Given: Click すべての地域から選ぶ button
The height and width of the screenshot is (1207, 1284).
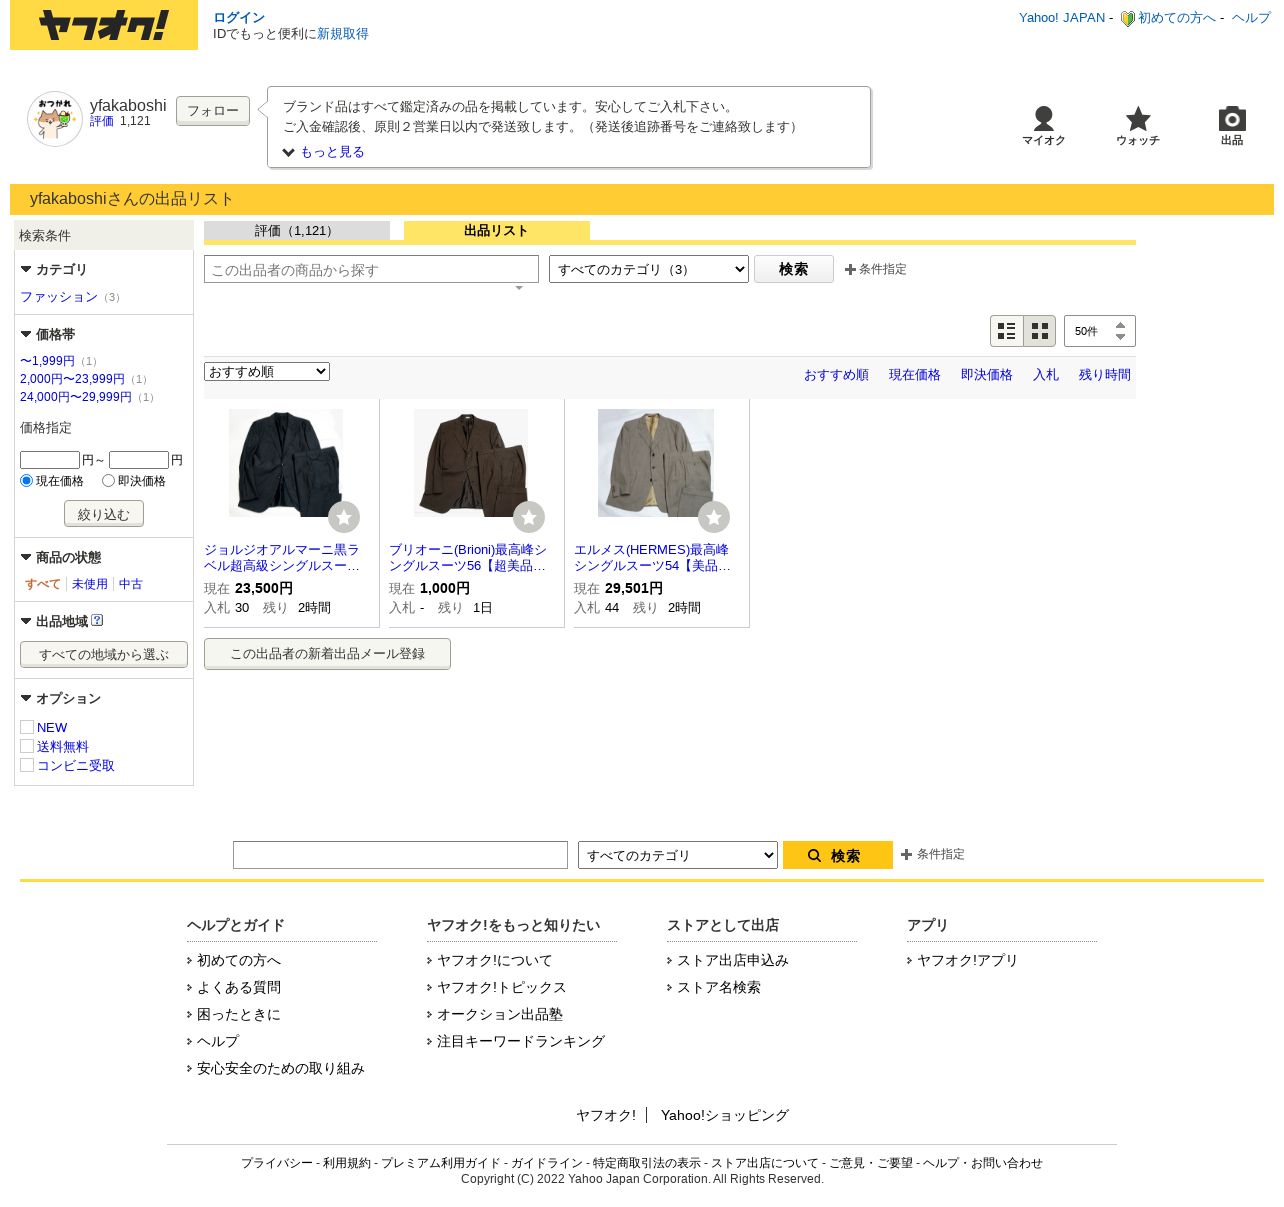Looking at the screenshot, I should point(104,655).
